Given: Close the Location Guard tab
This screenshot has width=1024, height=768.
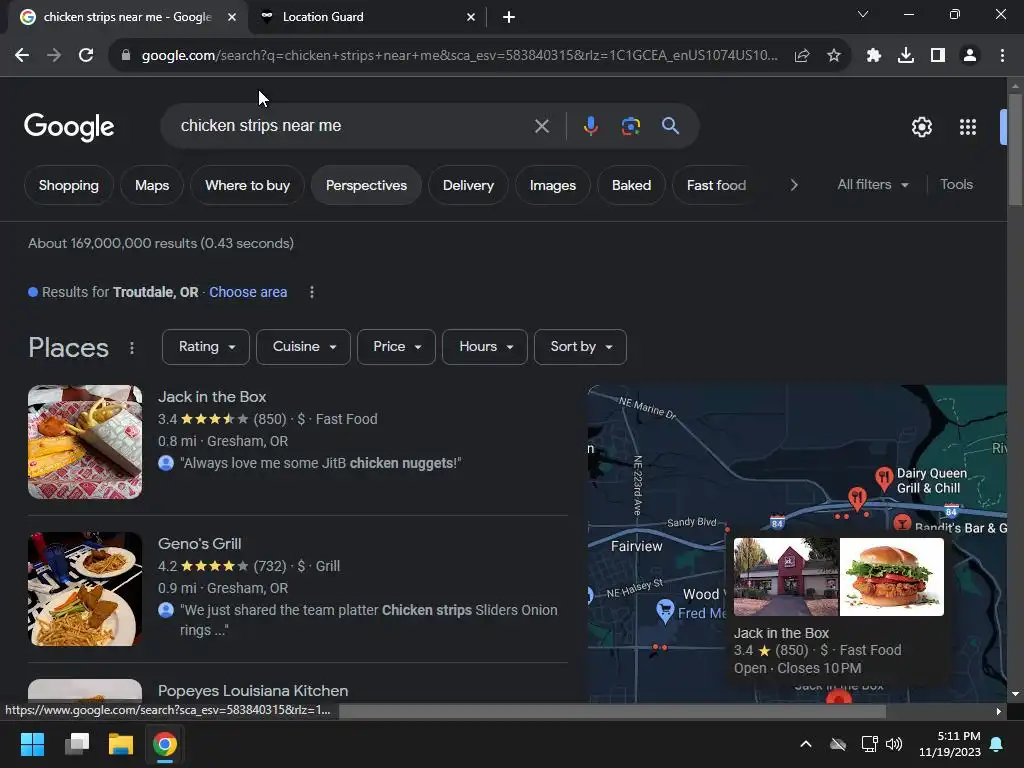Looking at the screenshot, I should (x=471, y=17).
